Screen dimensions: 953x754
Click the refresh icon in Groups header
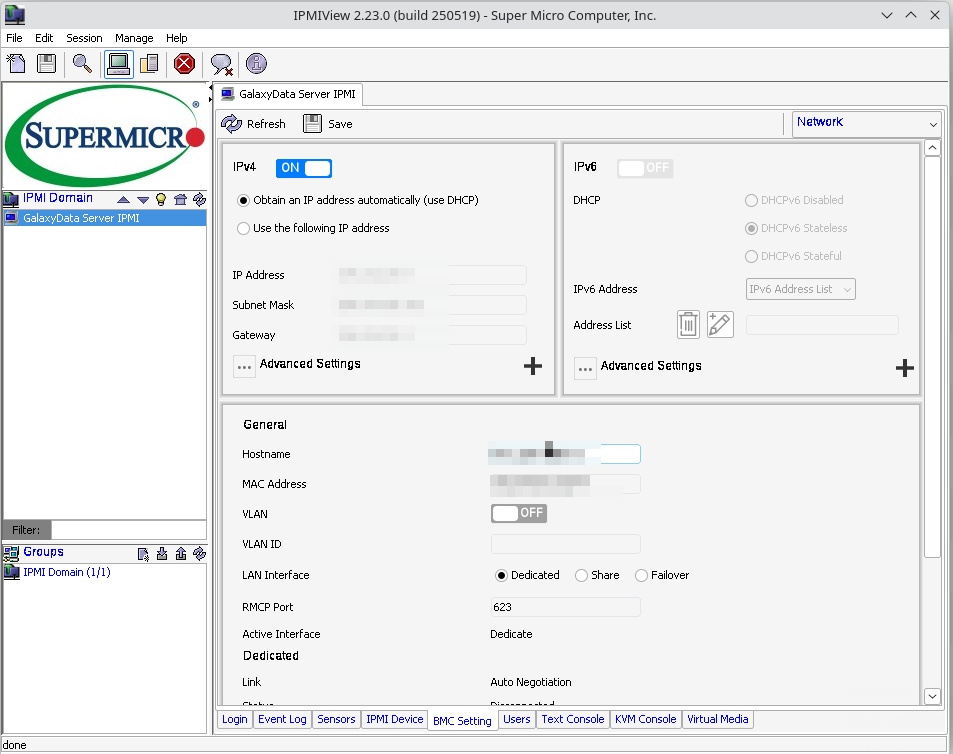coord(199,554)
